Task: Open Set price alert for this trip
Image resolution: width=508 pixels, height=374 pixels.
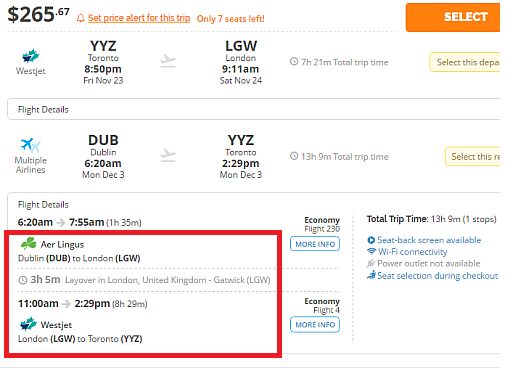Action: tap(139, 18)
